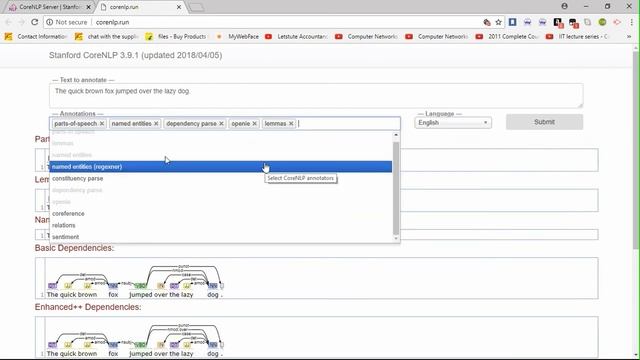Screen dimensions: 640x360
Task: Close the CoreNLP Server tab
Action: [88, 7]
